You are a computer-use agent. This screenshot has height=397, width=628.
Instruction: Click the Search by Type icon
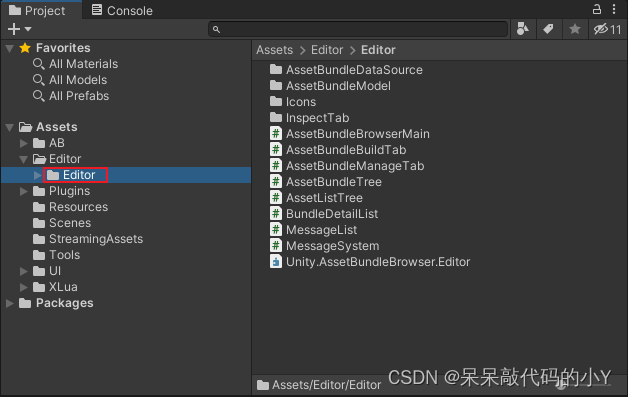coord(523,29)
